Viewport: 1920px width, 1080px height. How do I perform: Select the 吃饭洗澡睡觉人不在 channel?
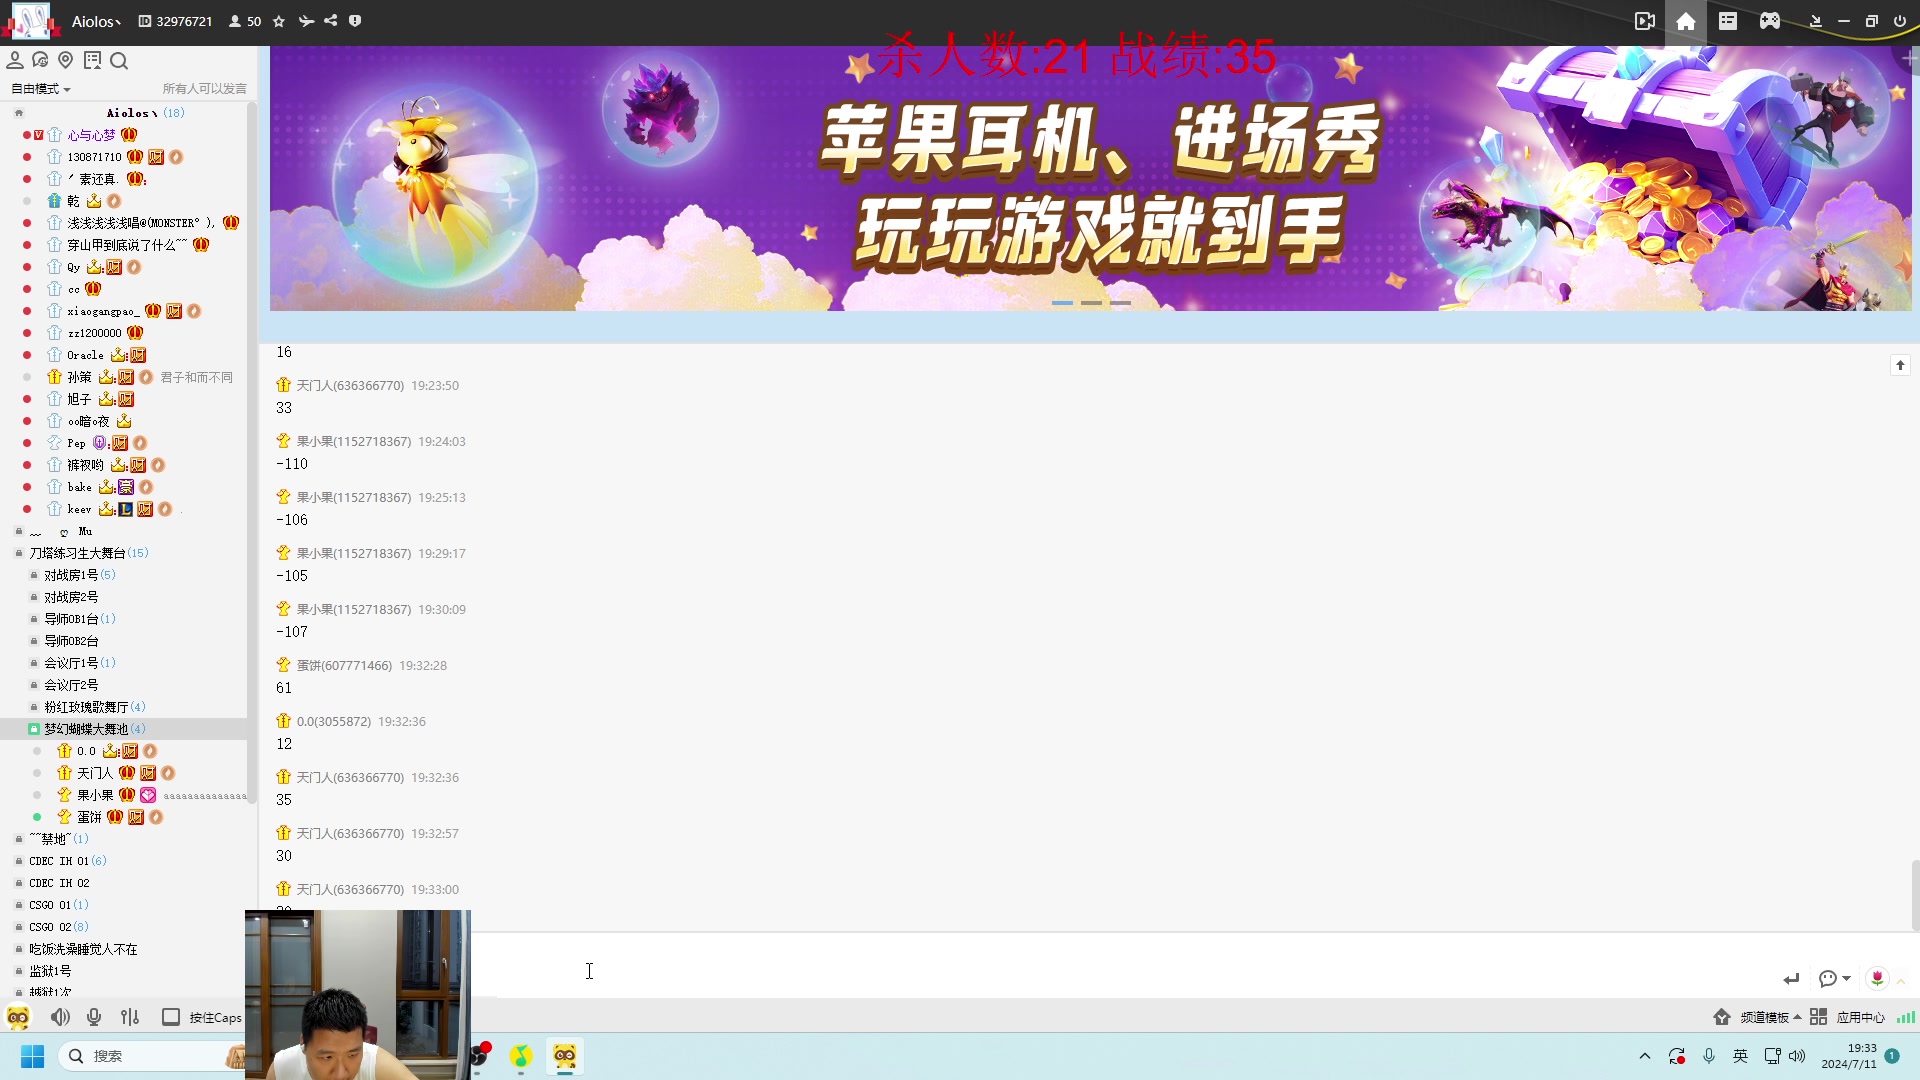click(x=83, y=949)
